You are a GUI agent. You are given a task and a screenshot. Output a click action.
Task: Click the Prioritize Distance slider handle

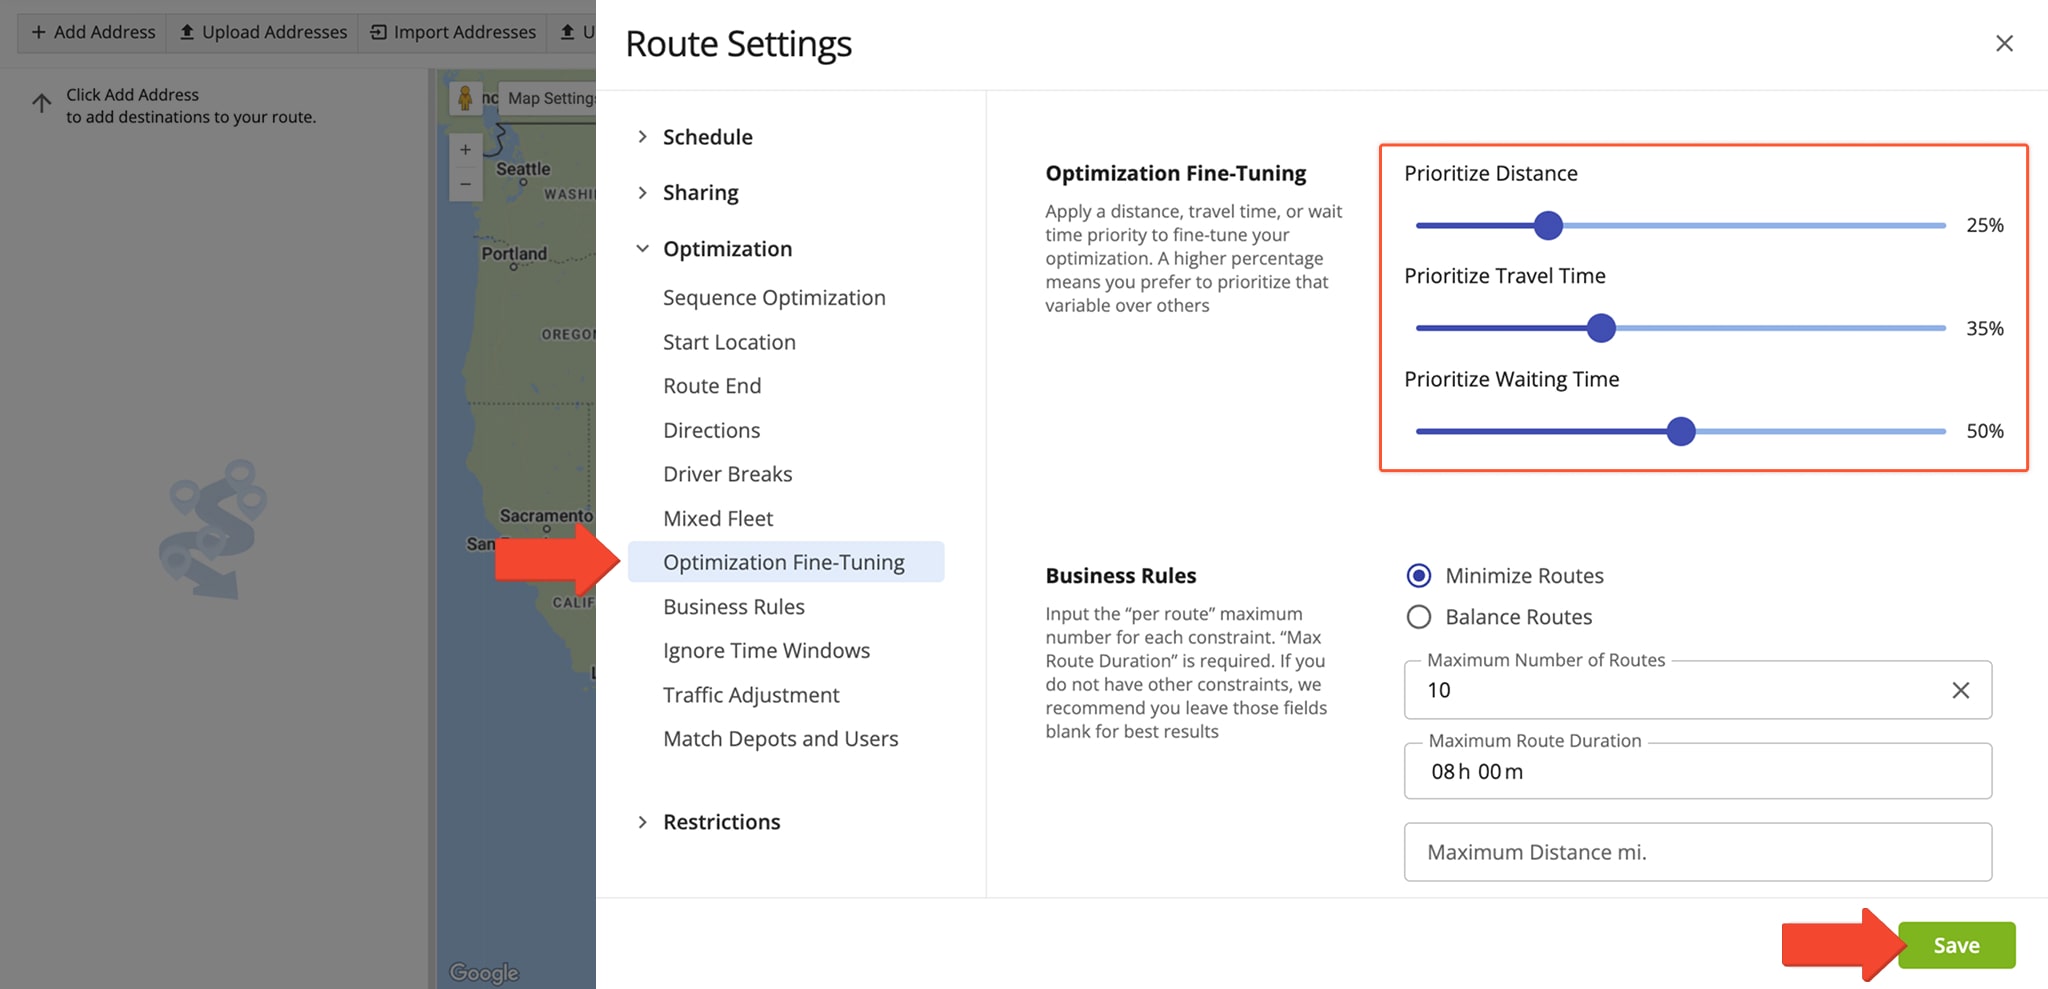point(1548,226)
